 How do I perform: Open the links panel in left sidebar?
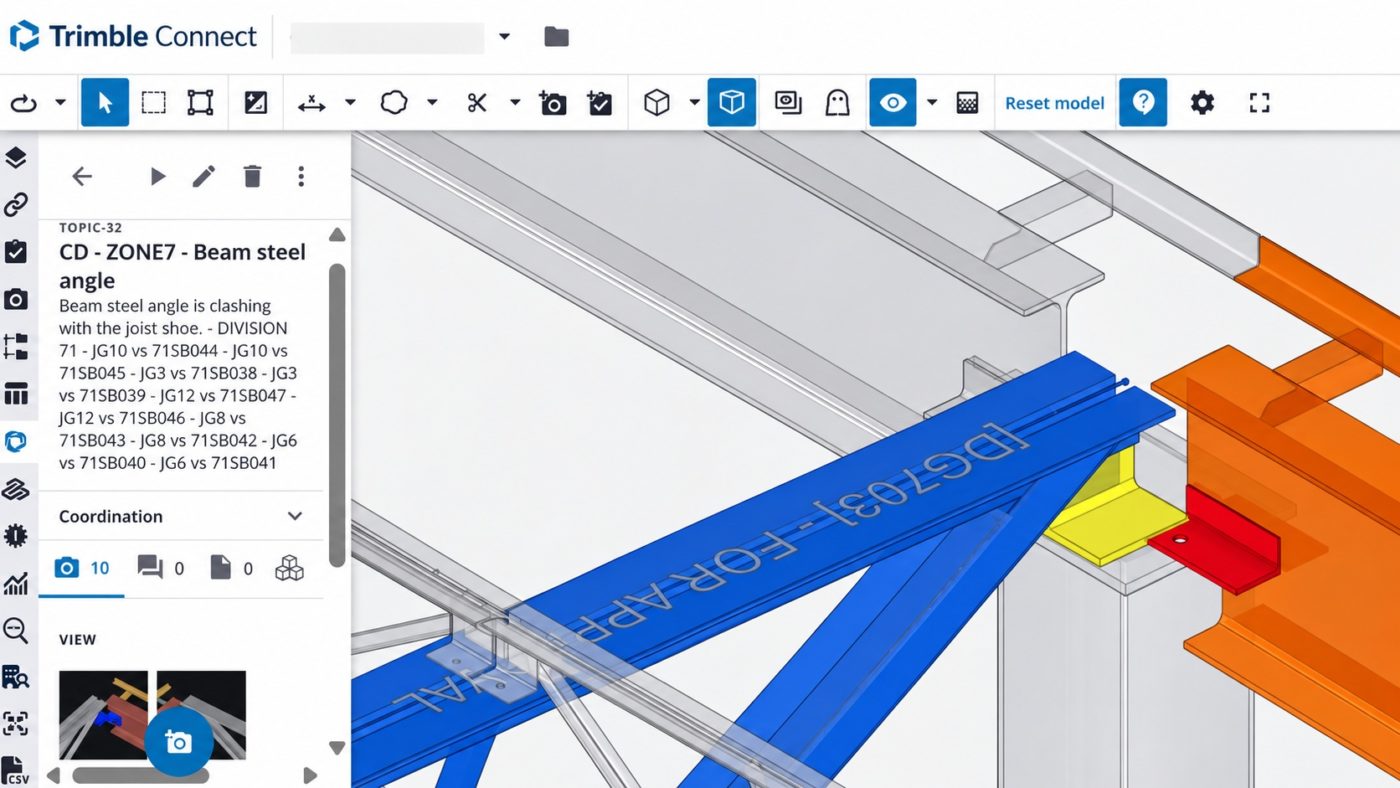click(x=15, y=205)
